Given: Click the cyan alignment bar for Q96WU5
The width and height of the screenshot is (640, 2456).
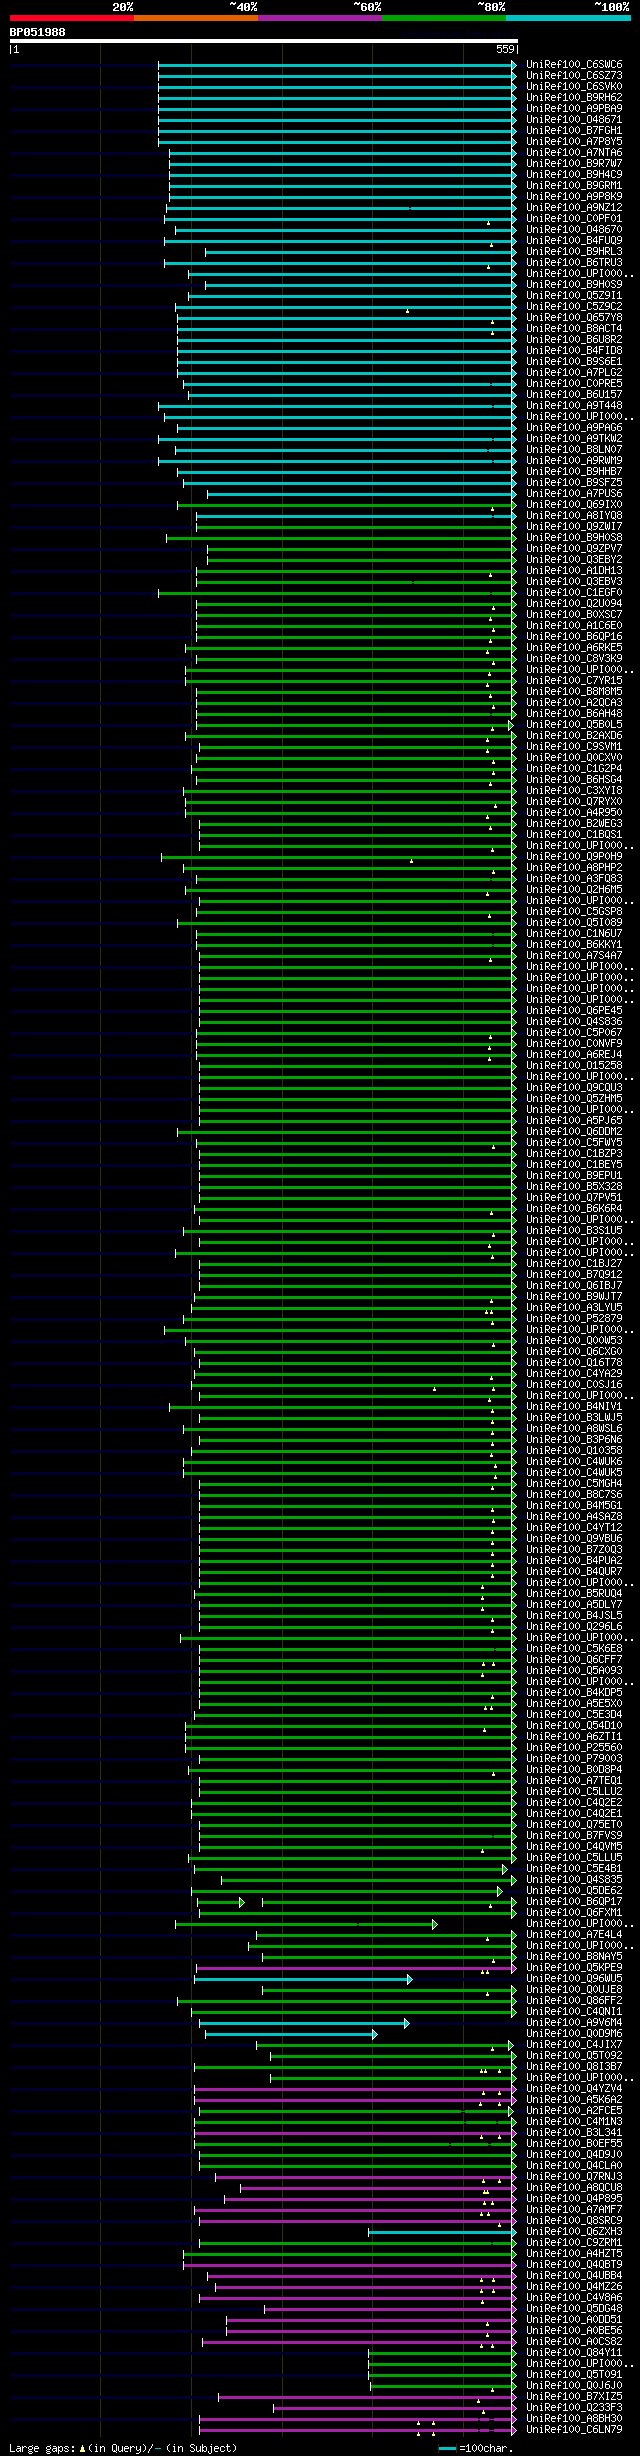Looking at the screenshot, I should [302, 1979].
